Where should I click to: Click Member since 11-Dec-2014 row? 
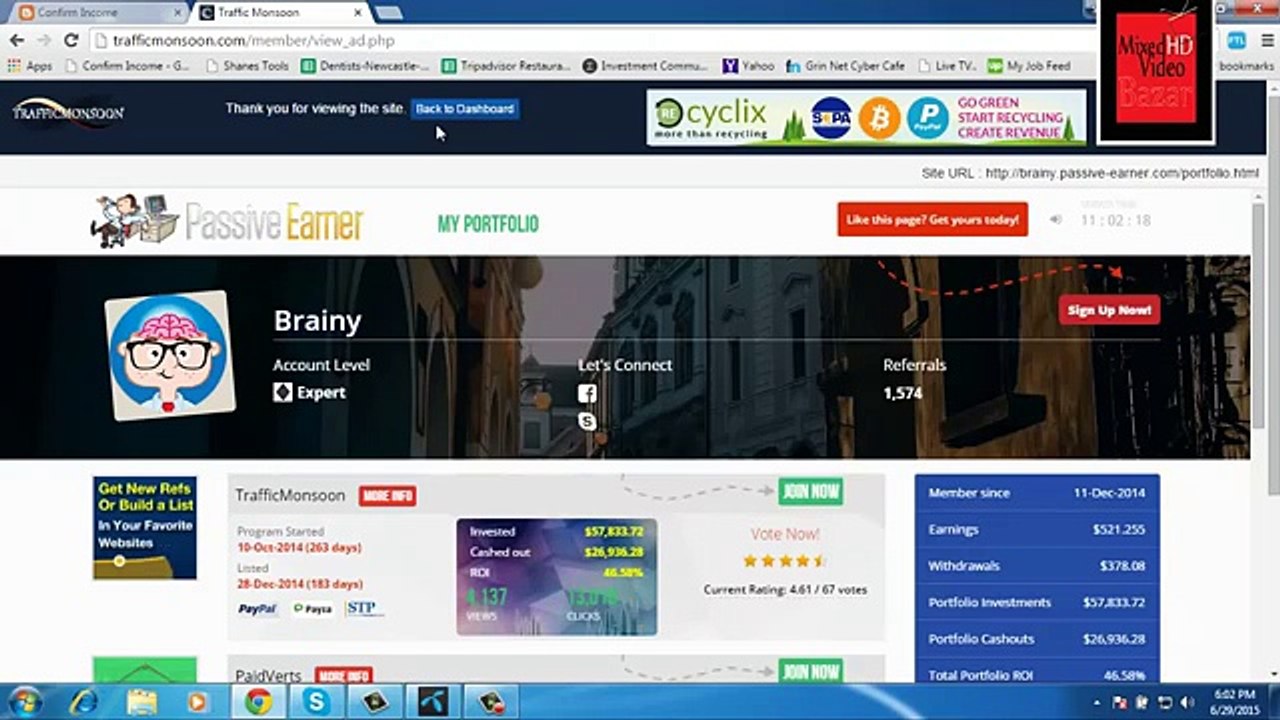click(1037, 493)
